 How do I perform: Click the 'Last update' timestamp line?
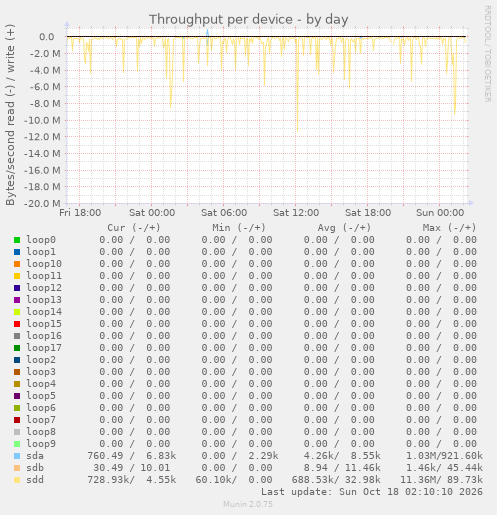[372, 492]
